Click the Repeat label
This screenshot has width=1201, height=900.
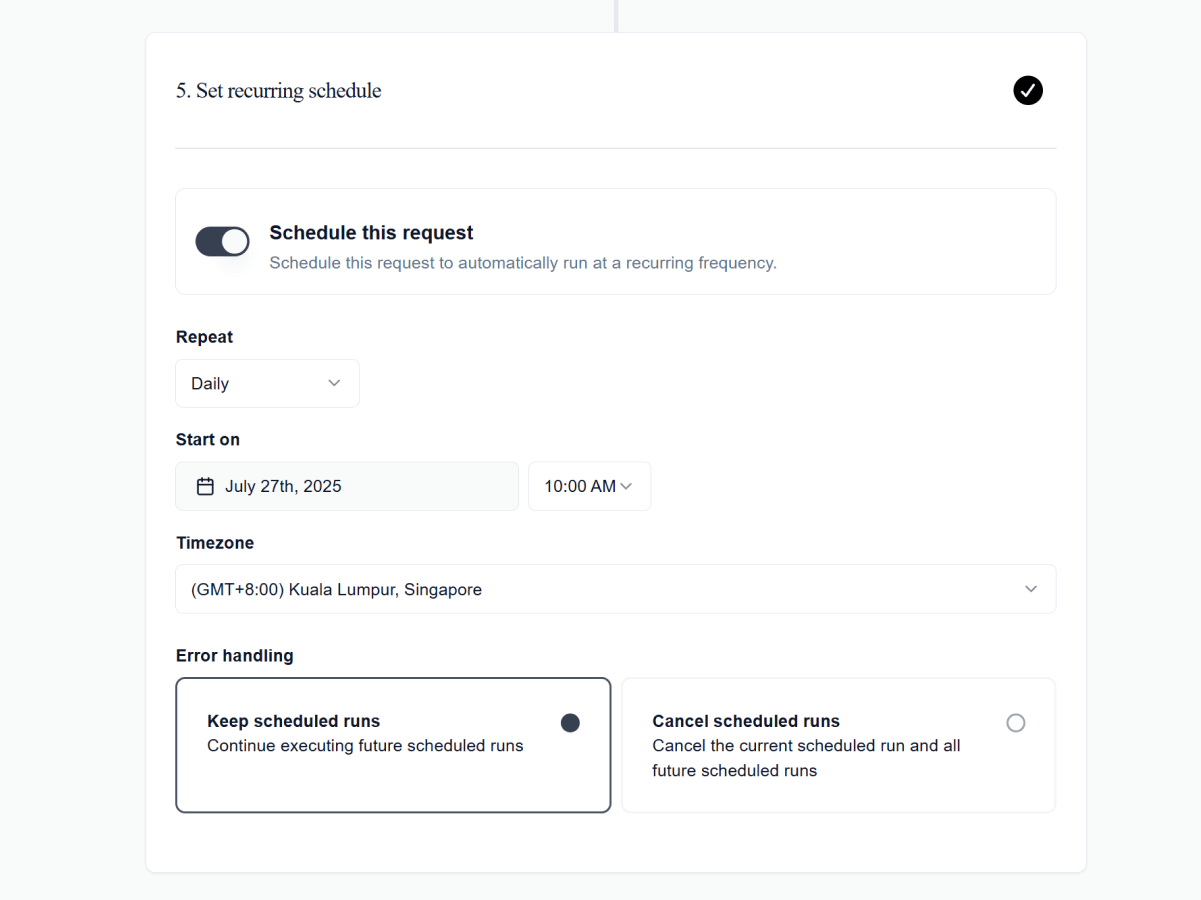[204, 337]
